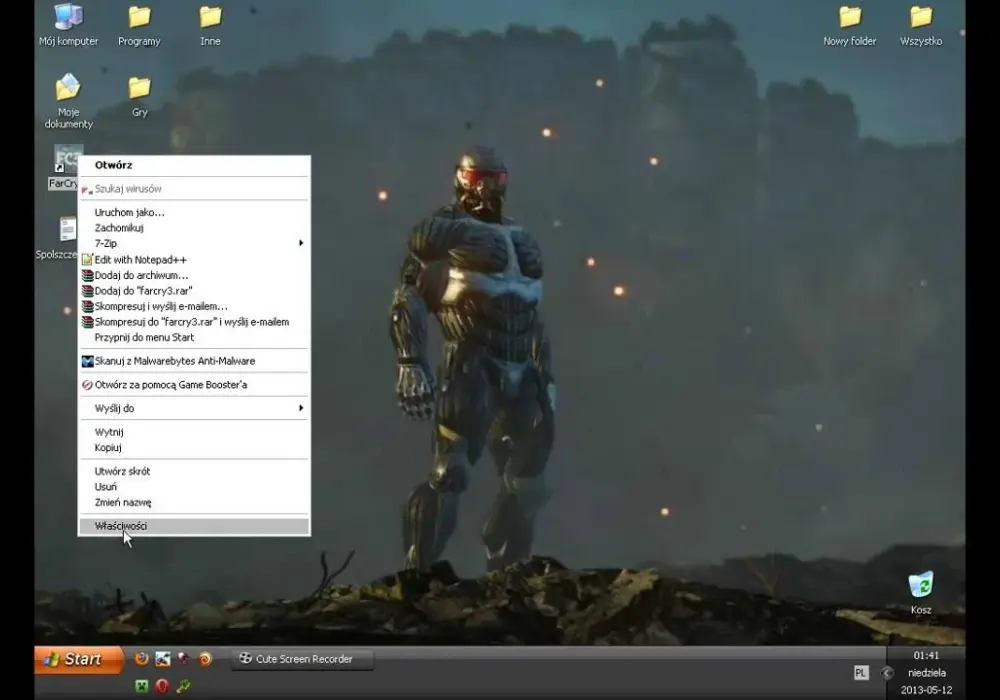Viewport: 1000px width, 700px height.
Task: Launch Firefox from quick launch
Action: click(142, 659)
